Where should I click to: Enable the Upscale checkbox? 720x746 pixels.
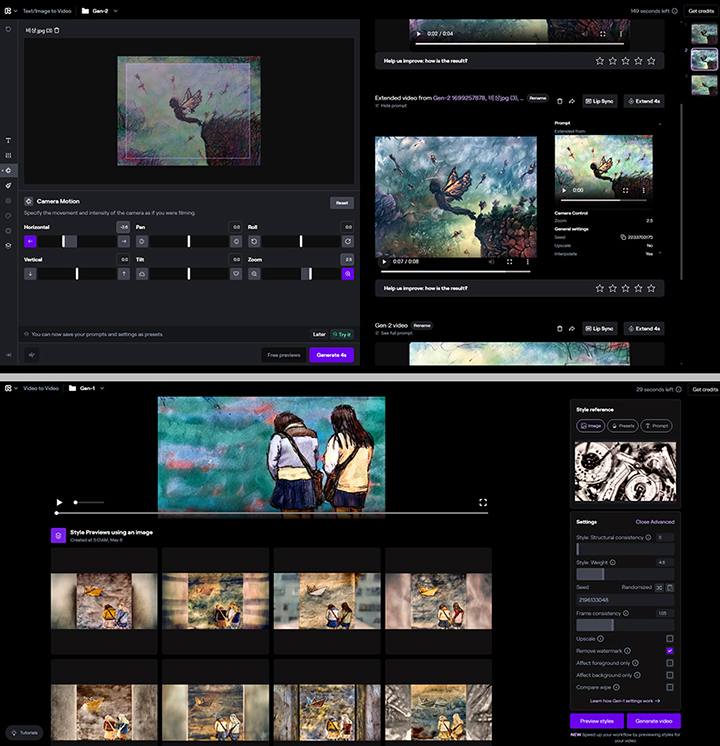(x=670, y=638)
